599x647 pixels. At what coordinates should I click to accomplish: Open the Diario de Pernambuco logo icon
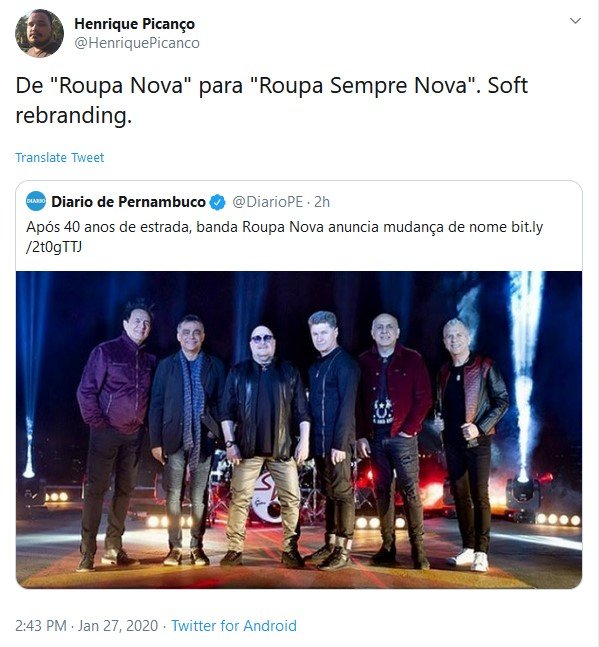pyautogui.click(x=36, y=201)
